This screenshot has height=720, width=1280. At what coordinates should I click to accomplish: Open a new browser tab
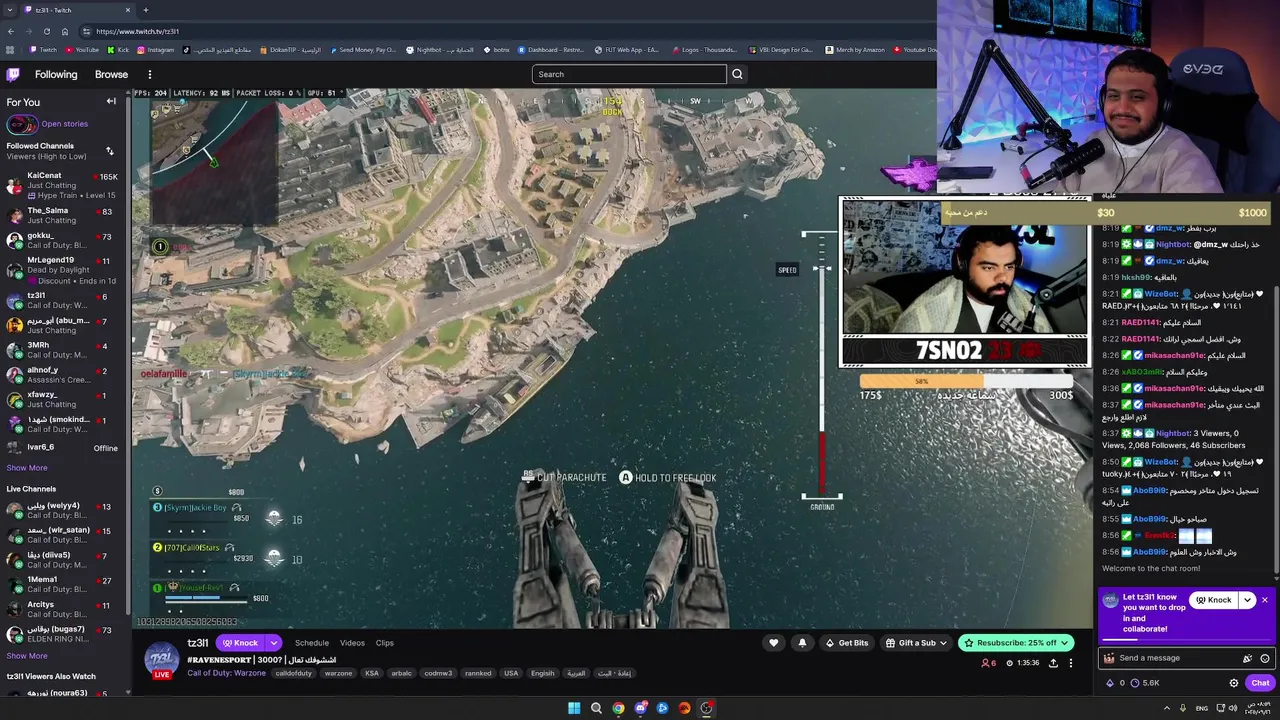click(146, 10)
